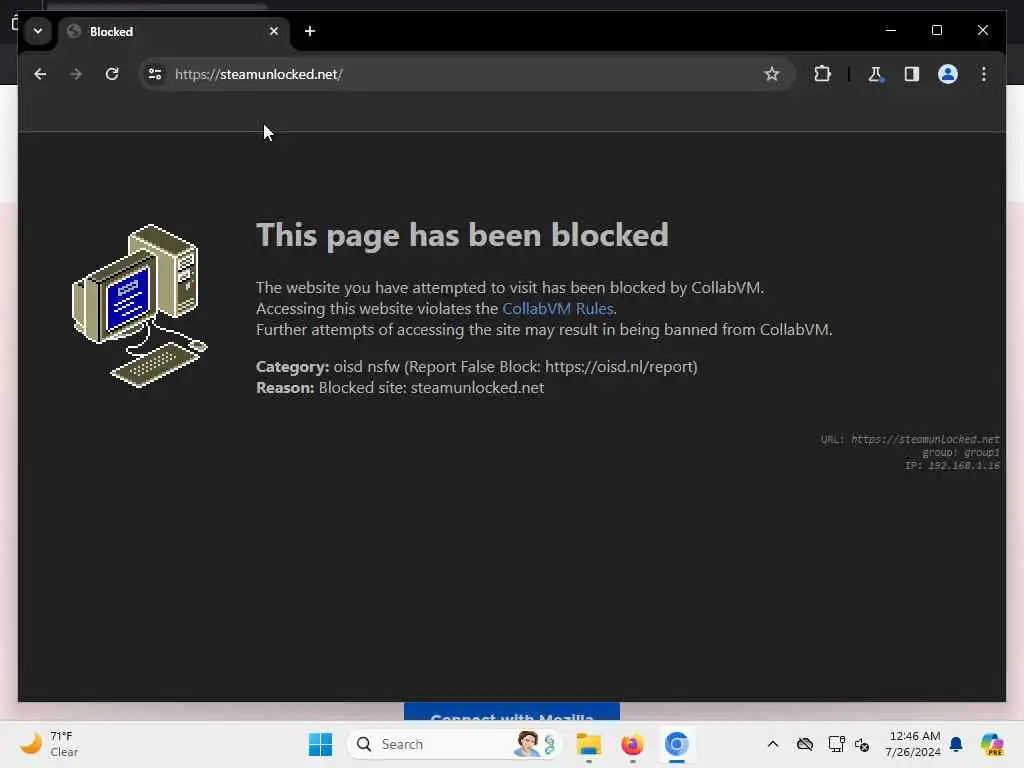The image size is (1024, 768).
Task: Close the Chrome window
Action: click(982, 31)
